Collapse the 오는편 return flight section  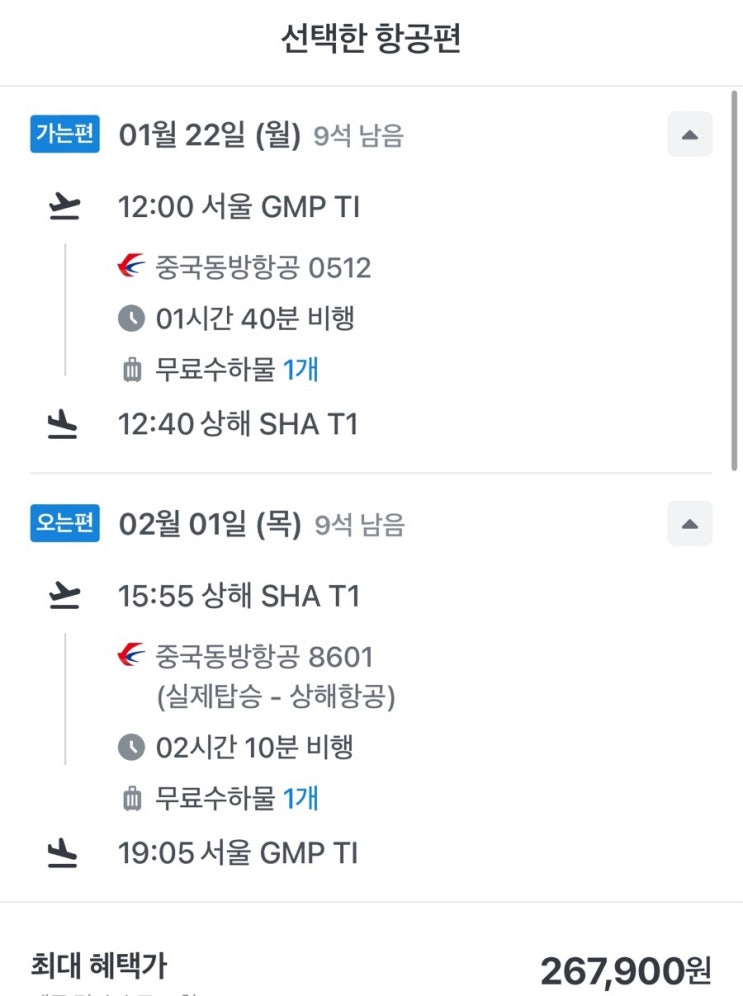pos(690,524)
